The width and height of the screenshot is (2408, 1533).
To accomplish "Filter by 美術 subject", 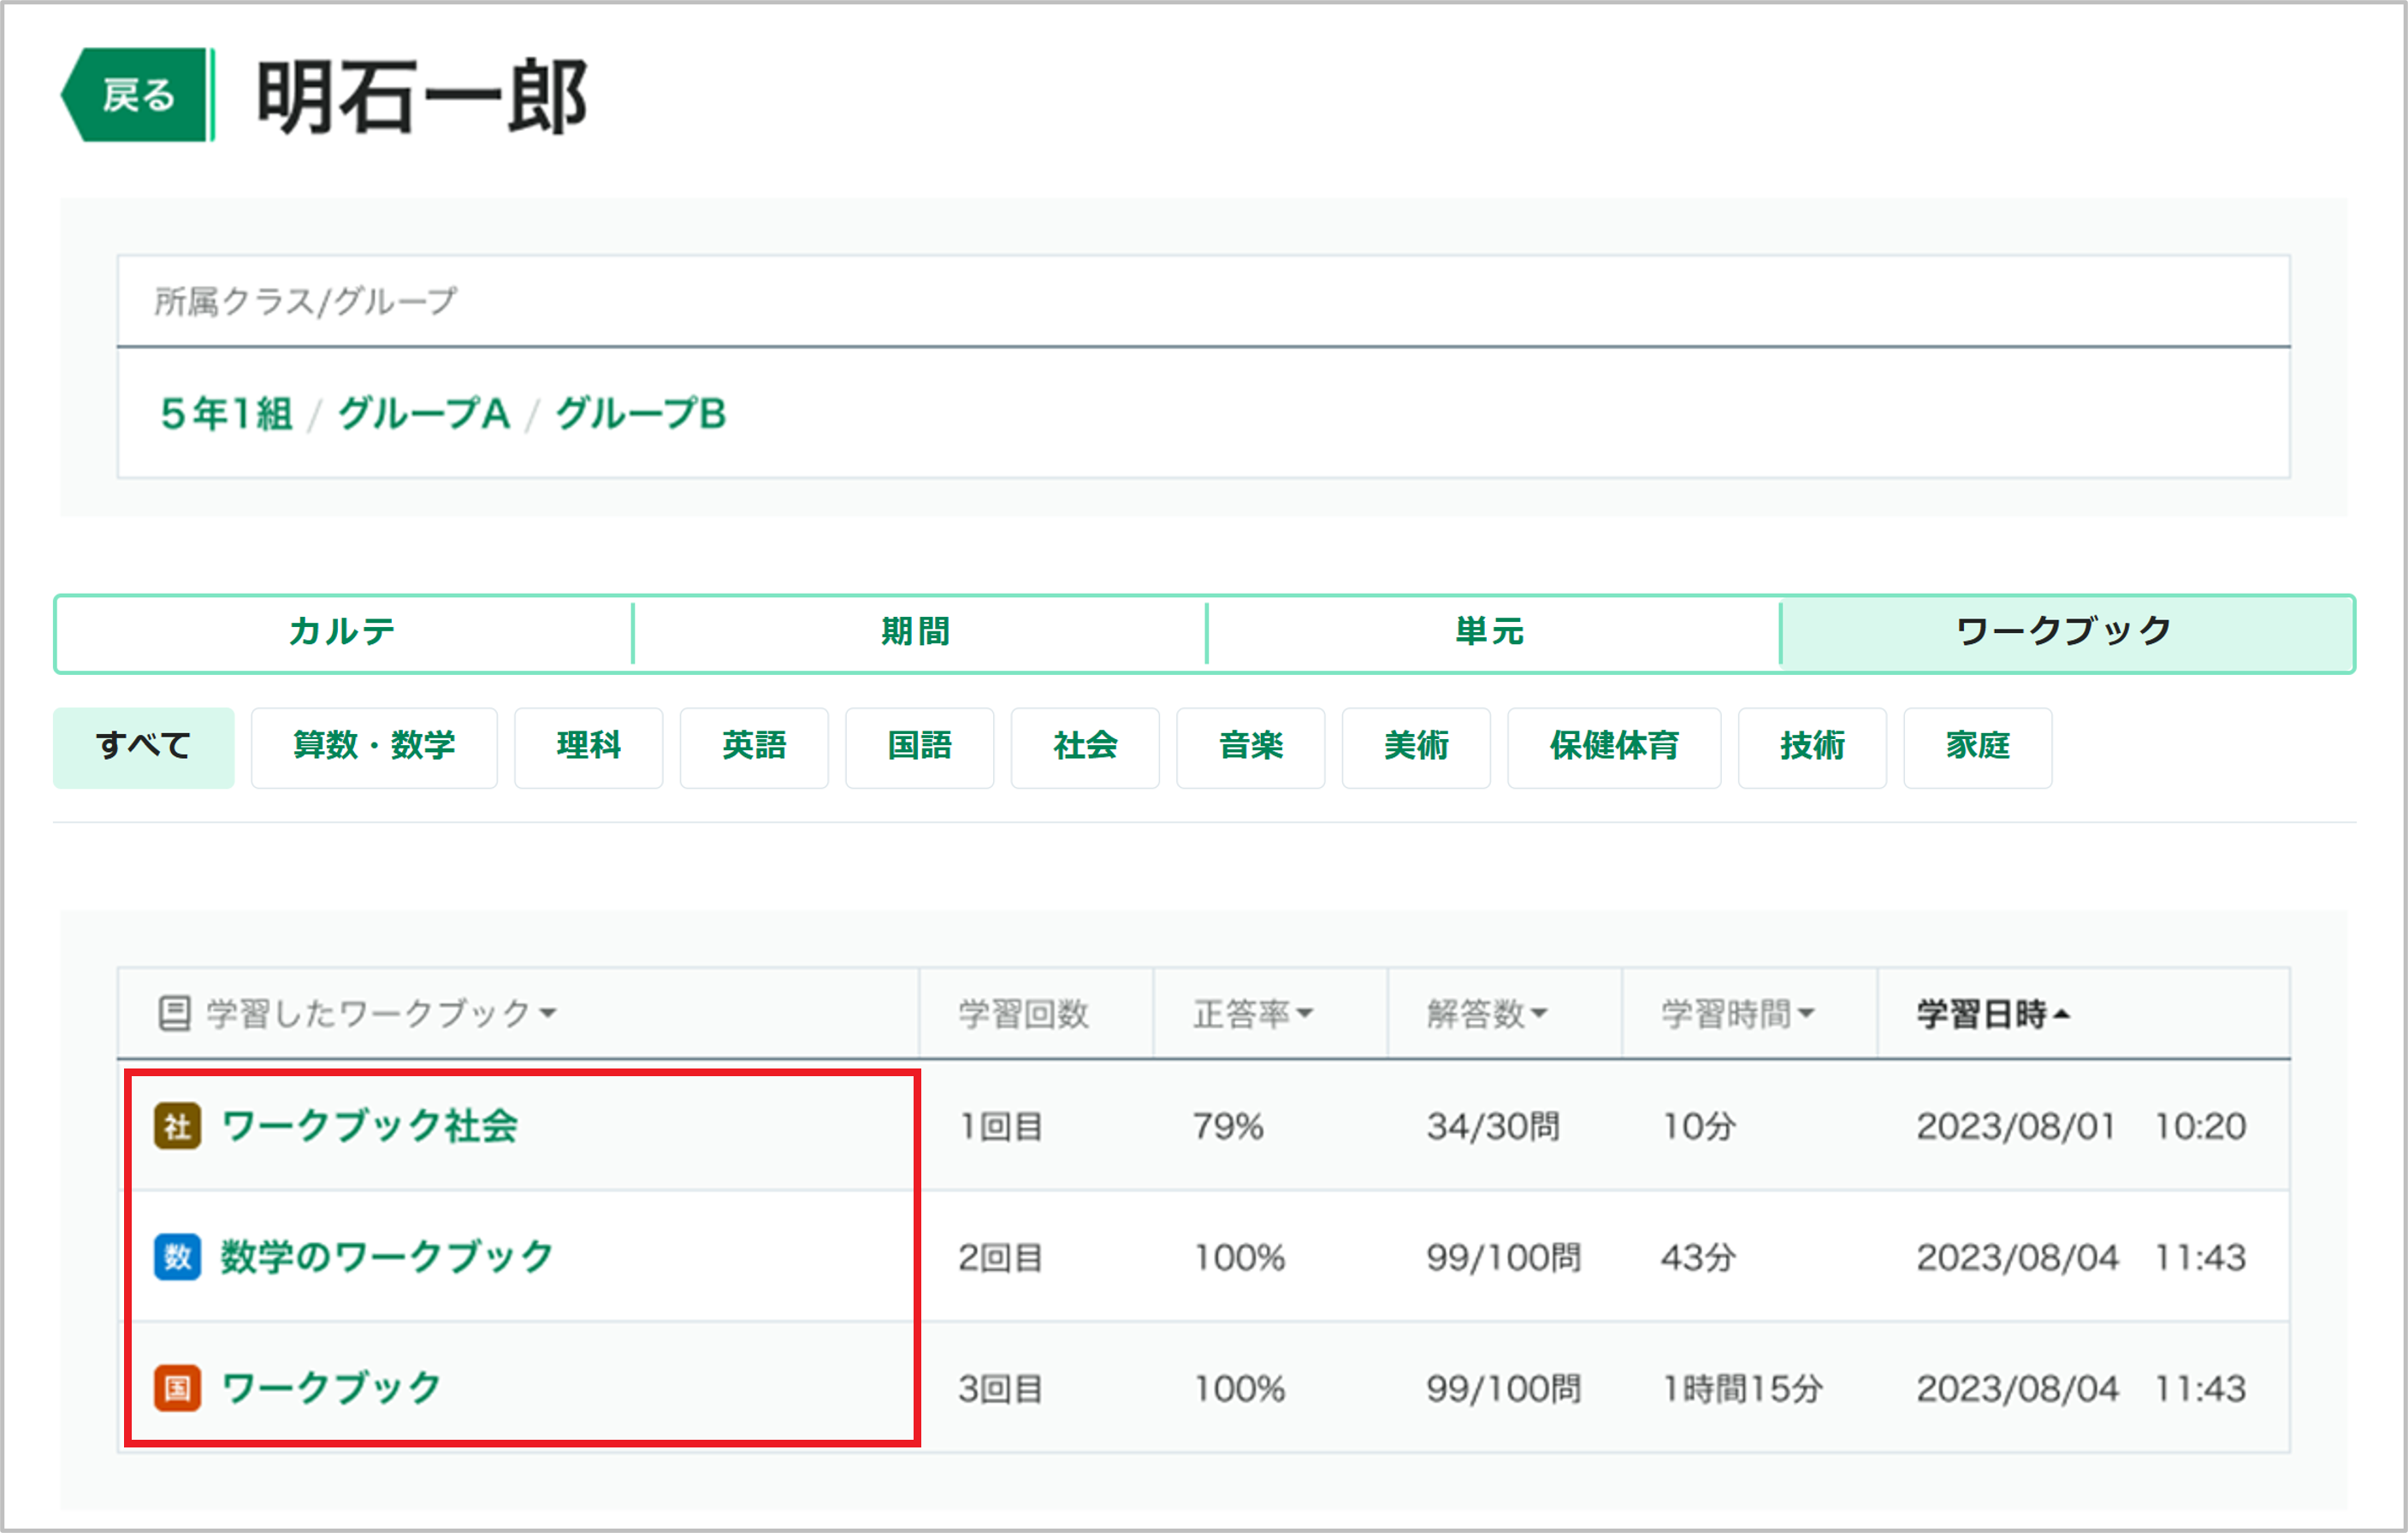I will 1416,747.
